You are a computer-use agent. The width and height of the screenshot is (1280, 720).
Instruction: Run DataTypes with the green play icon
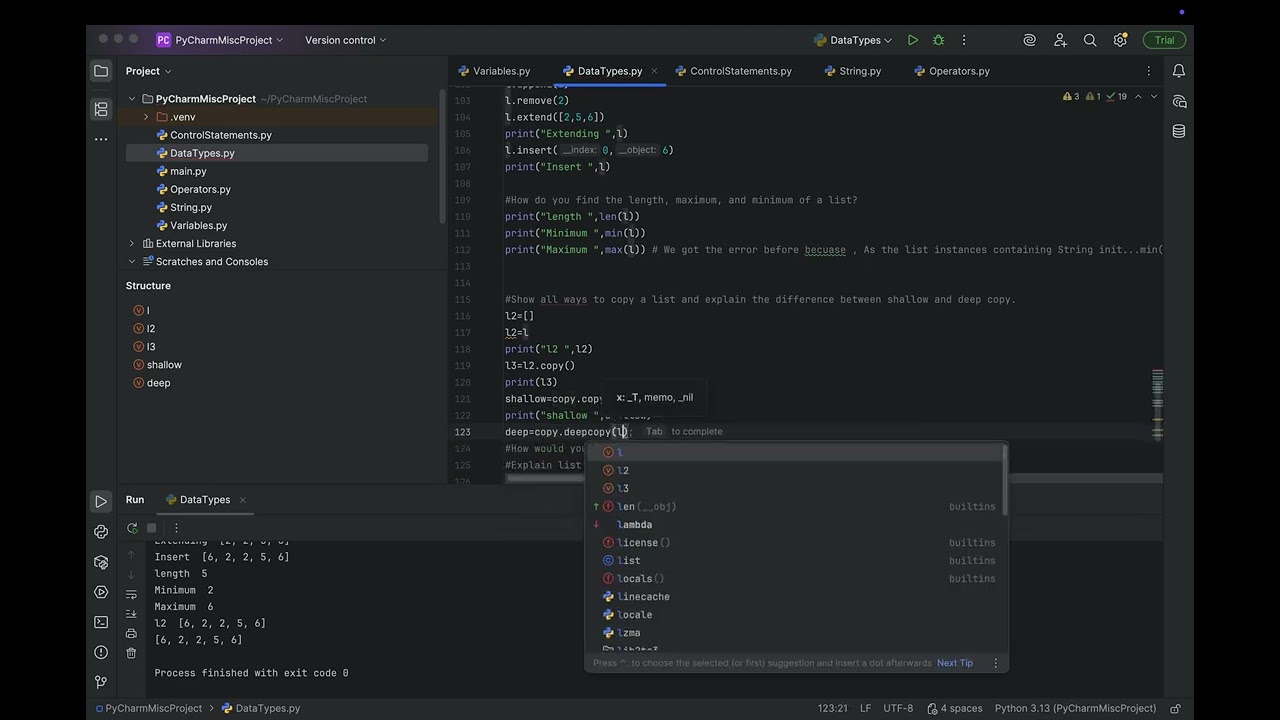pyautogui.click(x=912, y=40)
